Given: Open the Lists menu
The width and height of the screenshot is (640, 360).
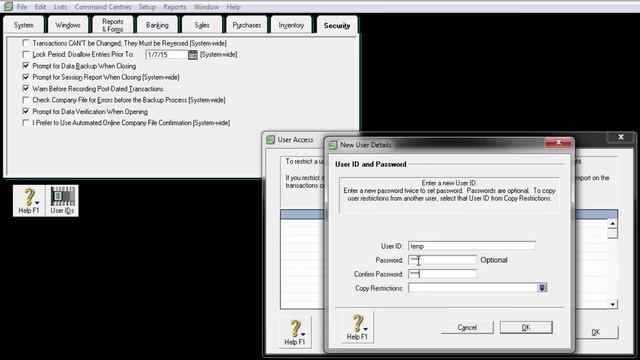Looking at the screenshot, I should click(x=60, y=7).
